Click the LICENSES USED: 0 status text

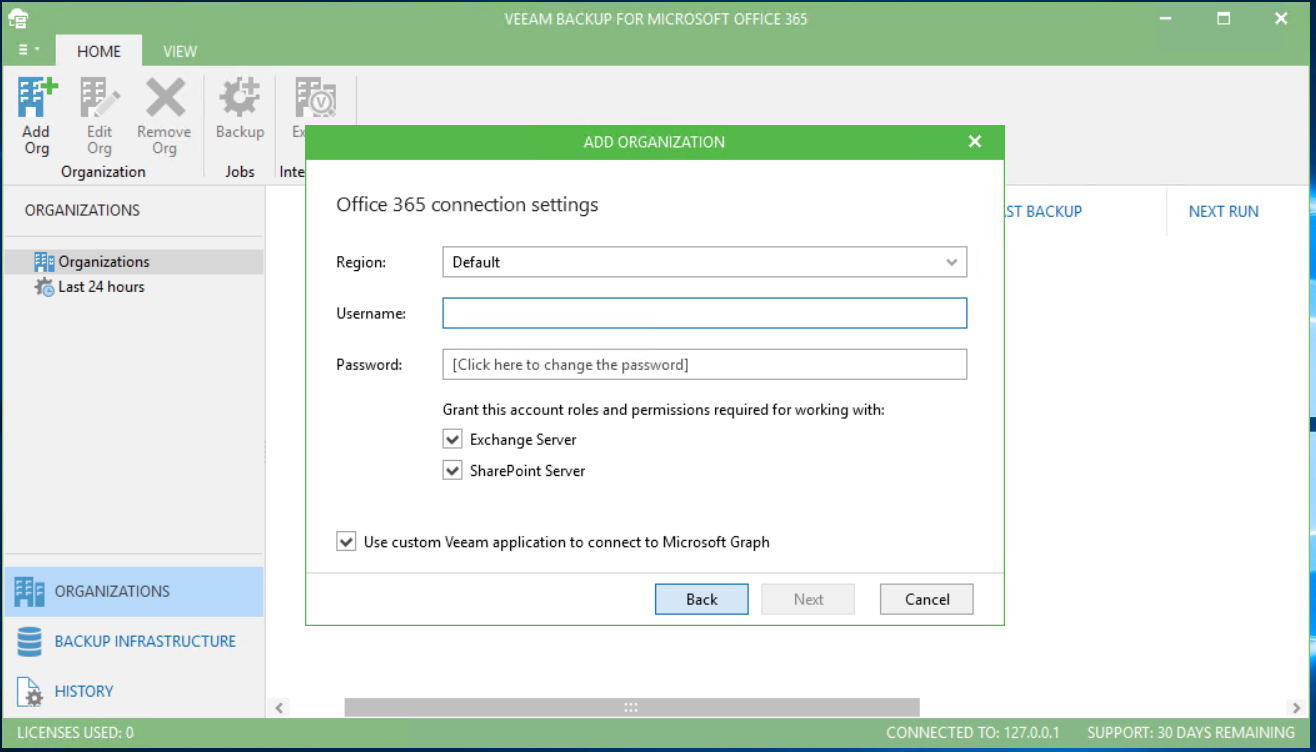click(75, 733)
